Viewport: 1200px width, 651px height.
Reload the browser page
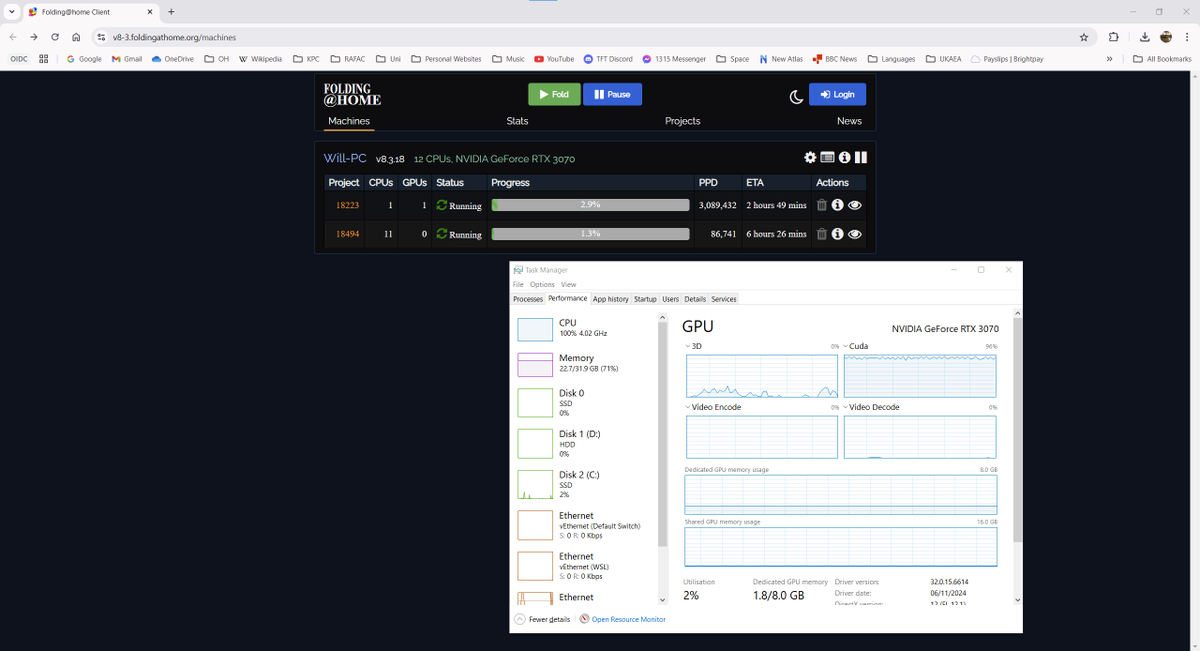tap(55, 37)
